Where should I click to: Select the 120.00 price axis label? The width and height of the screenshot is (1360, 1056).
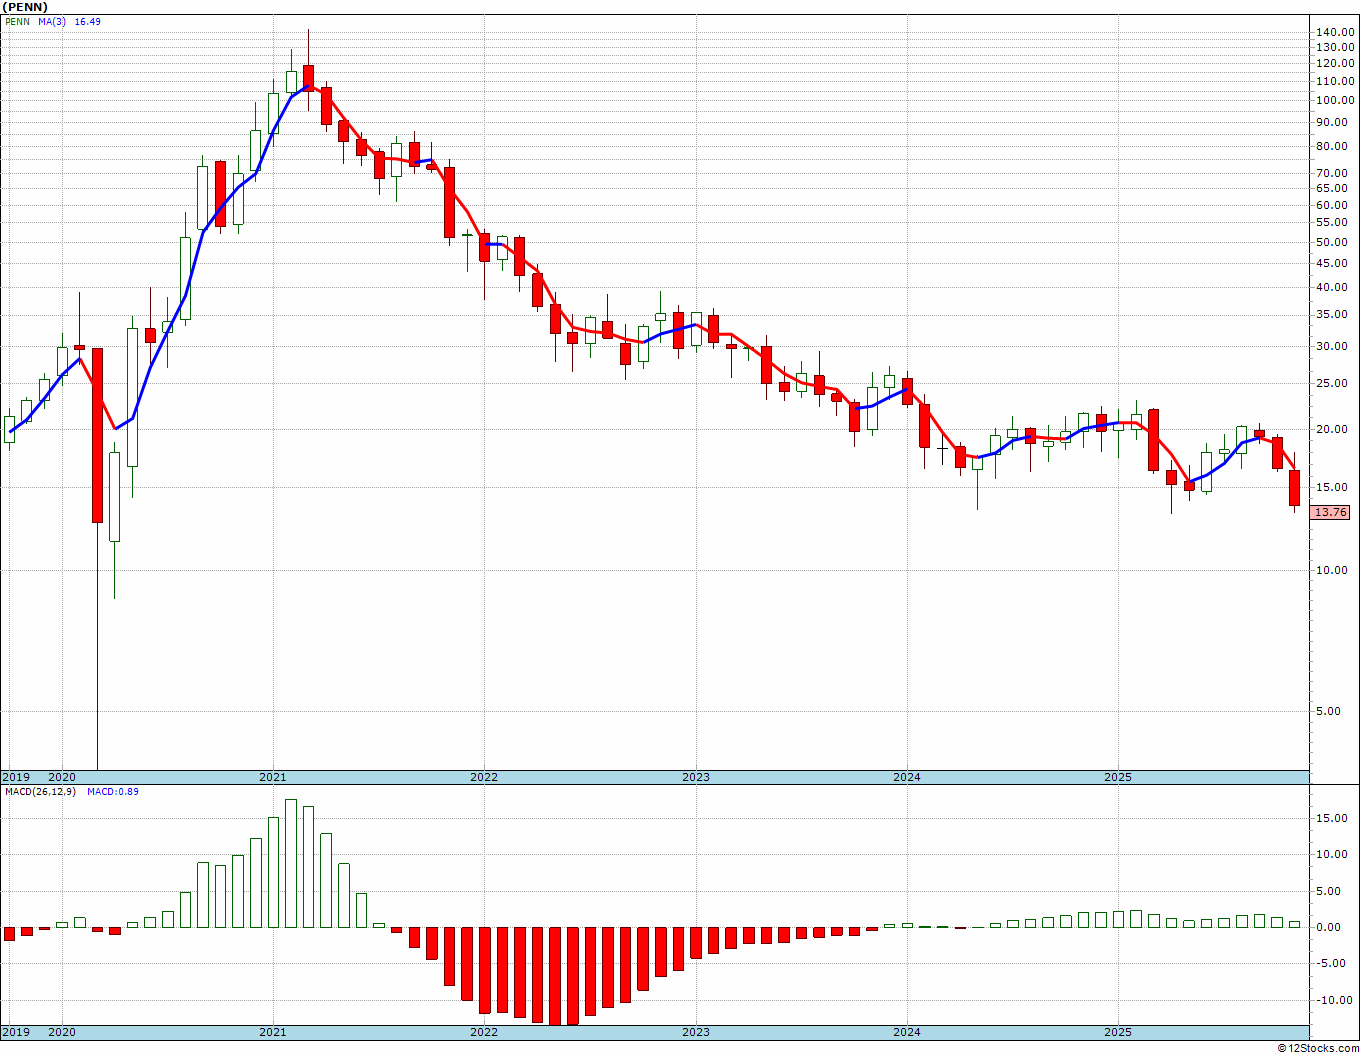[1335, 64]
